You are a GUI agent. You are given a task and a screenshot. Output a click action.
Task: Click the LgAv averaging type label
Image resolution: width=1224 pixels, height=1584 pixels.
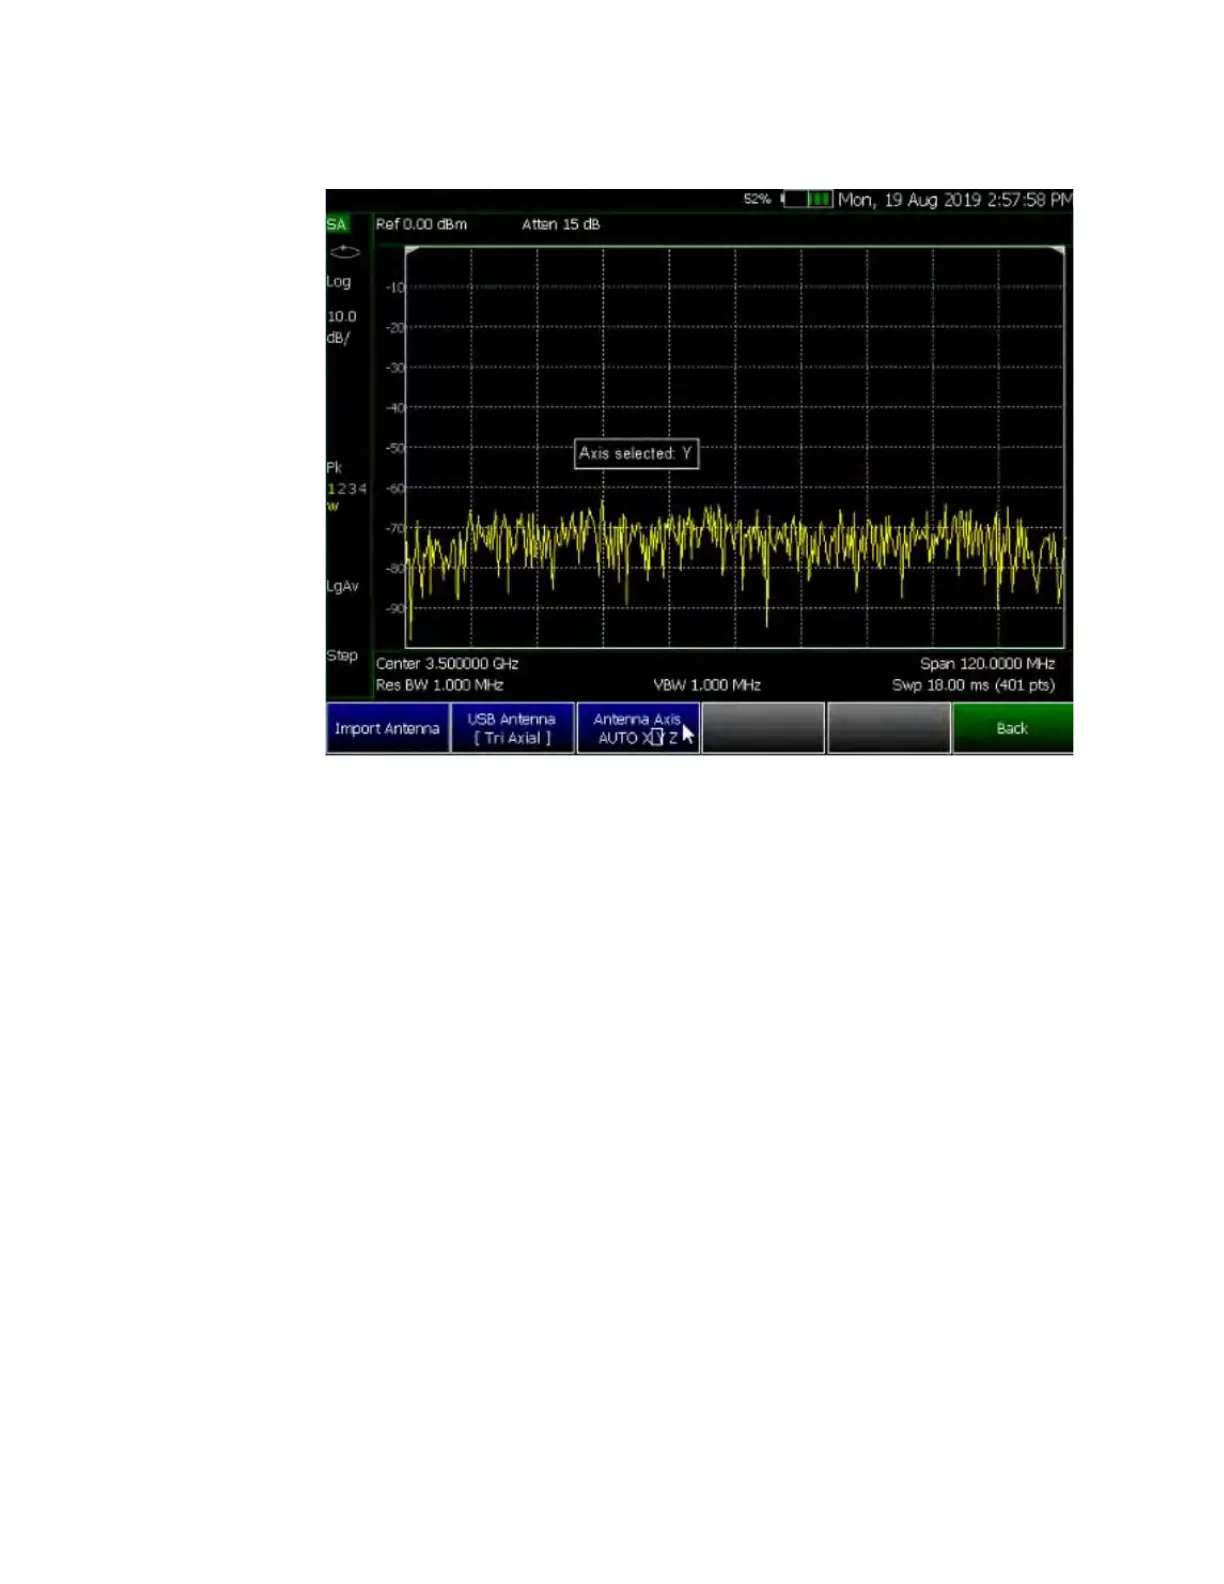coord(342,586)
